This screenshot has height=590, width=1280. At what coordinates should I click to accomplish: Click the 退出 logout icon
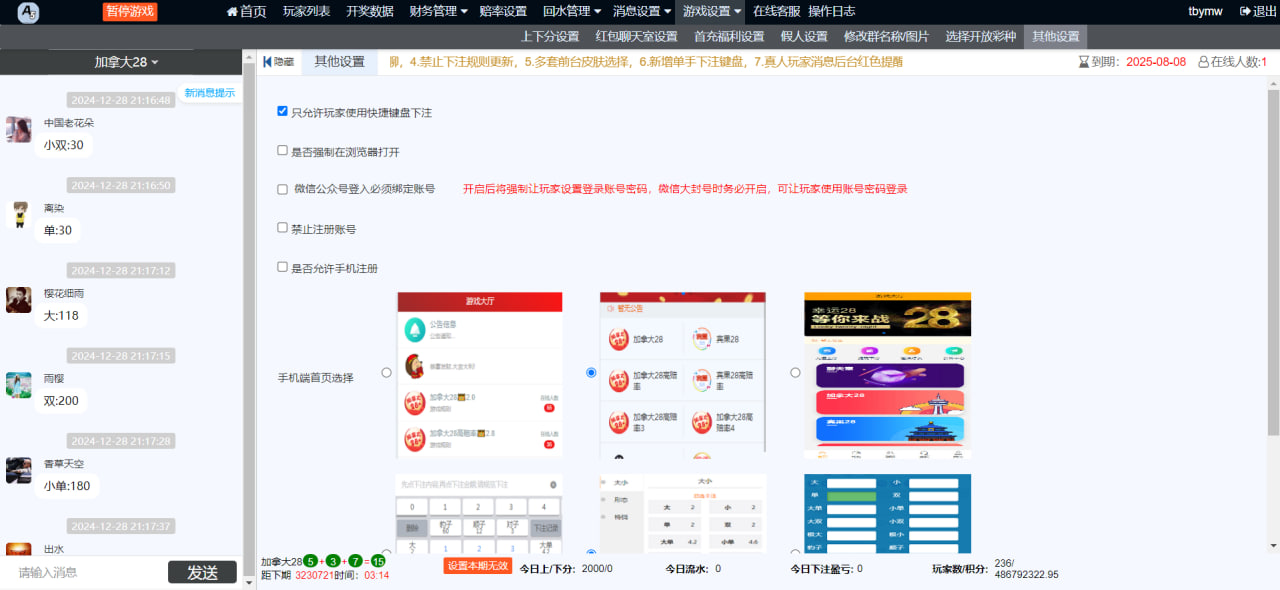click(1245, 12)
